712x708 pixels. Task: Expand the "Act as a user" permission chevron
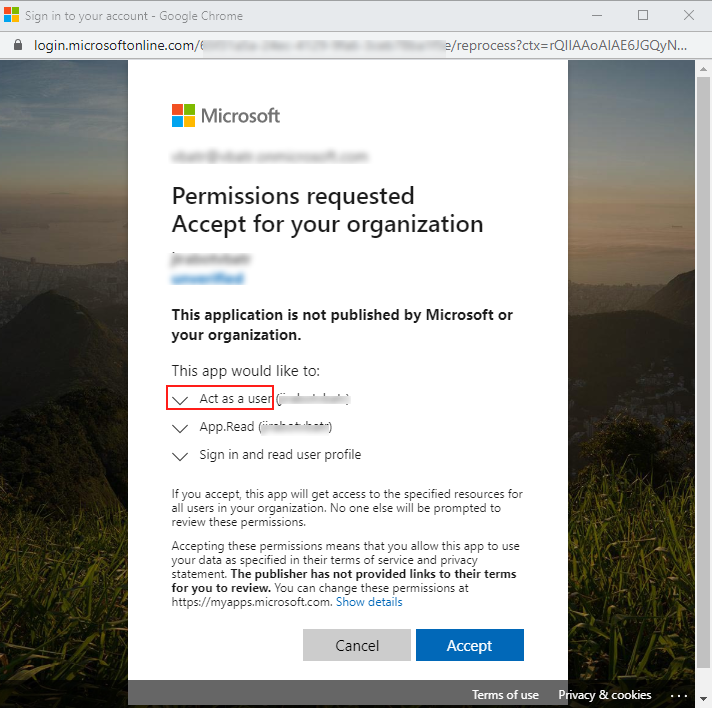tap(180, 400)
